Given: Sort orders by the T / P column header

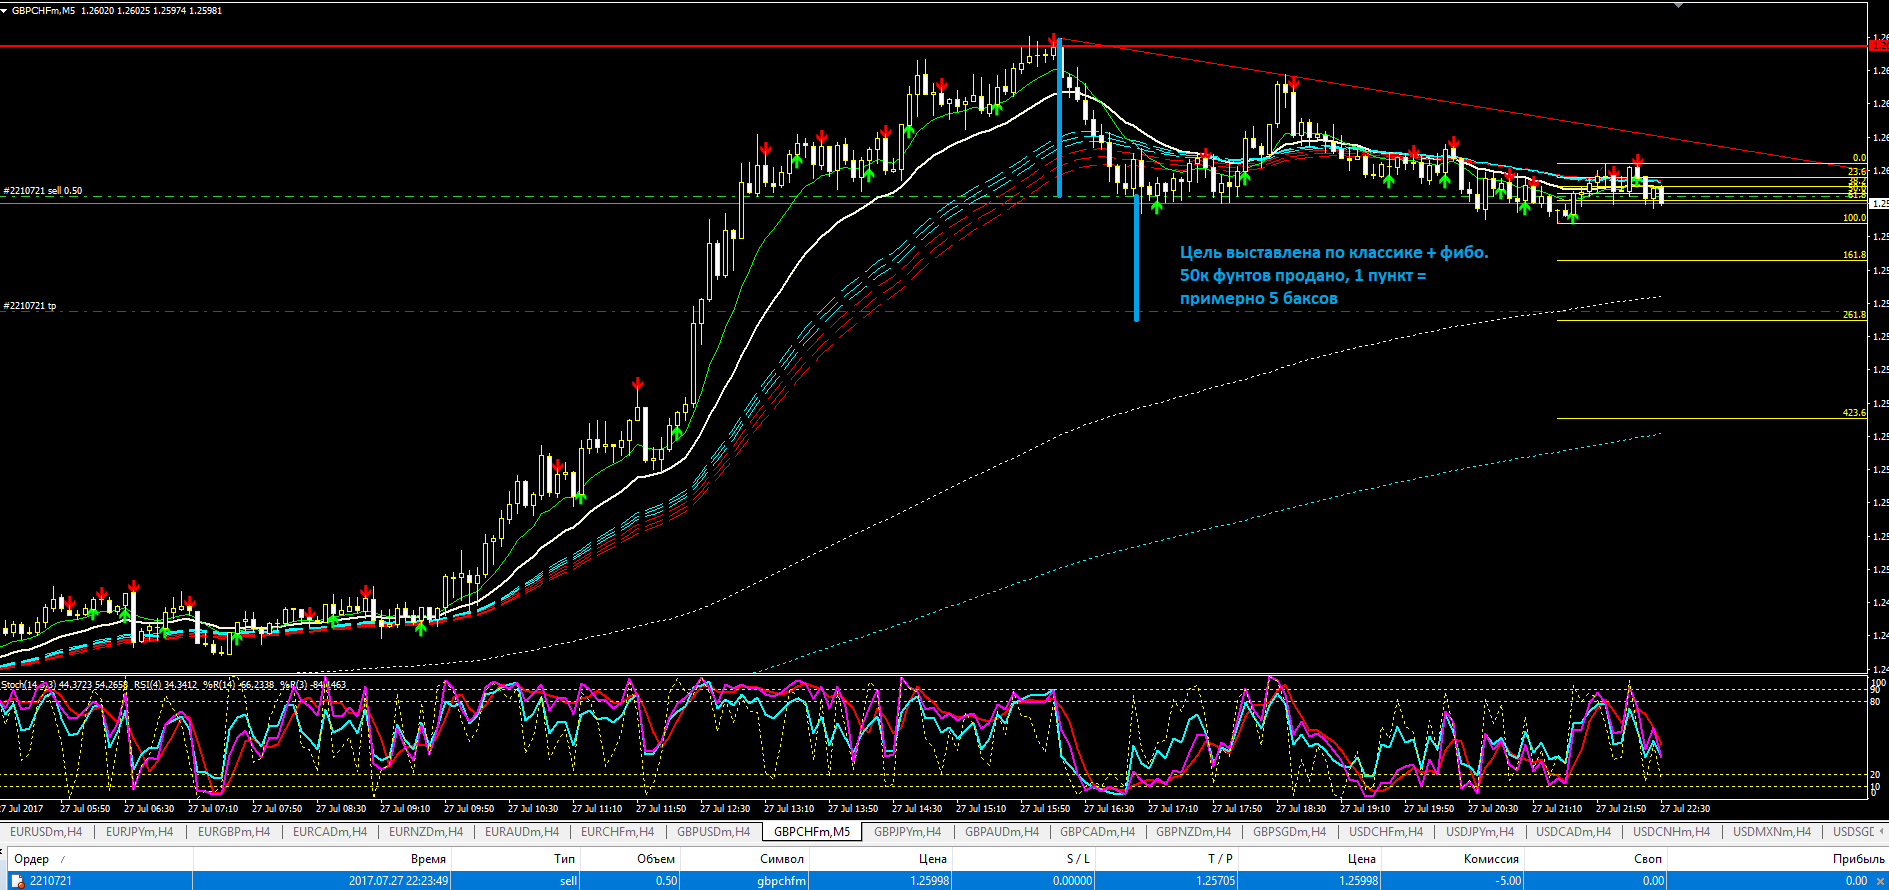Looking at the screenshot, I should tap(1168, 859).
